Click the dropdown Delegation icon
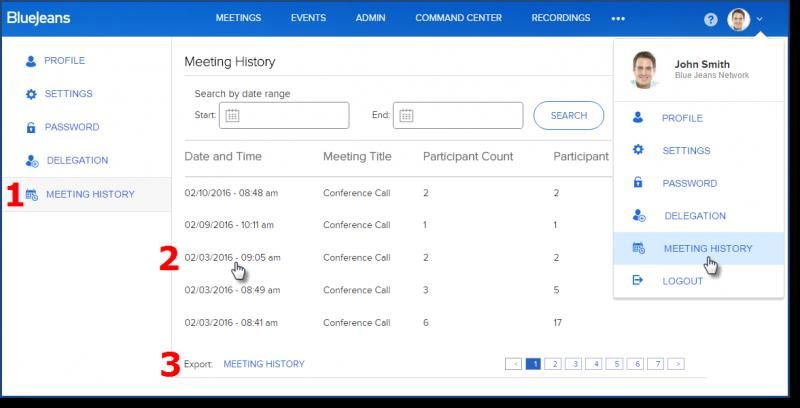This screenshot has height=408, width=800. tap(639, 216)
